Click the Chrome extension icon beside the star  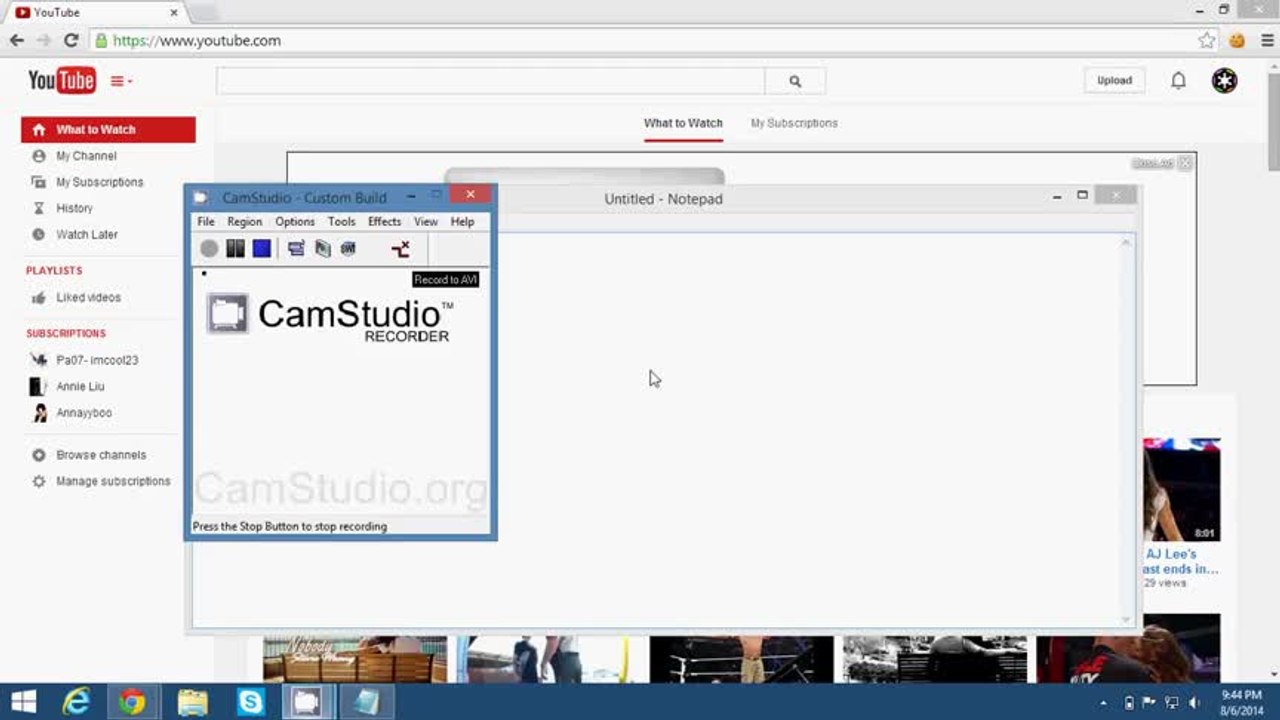(1237, 41)
